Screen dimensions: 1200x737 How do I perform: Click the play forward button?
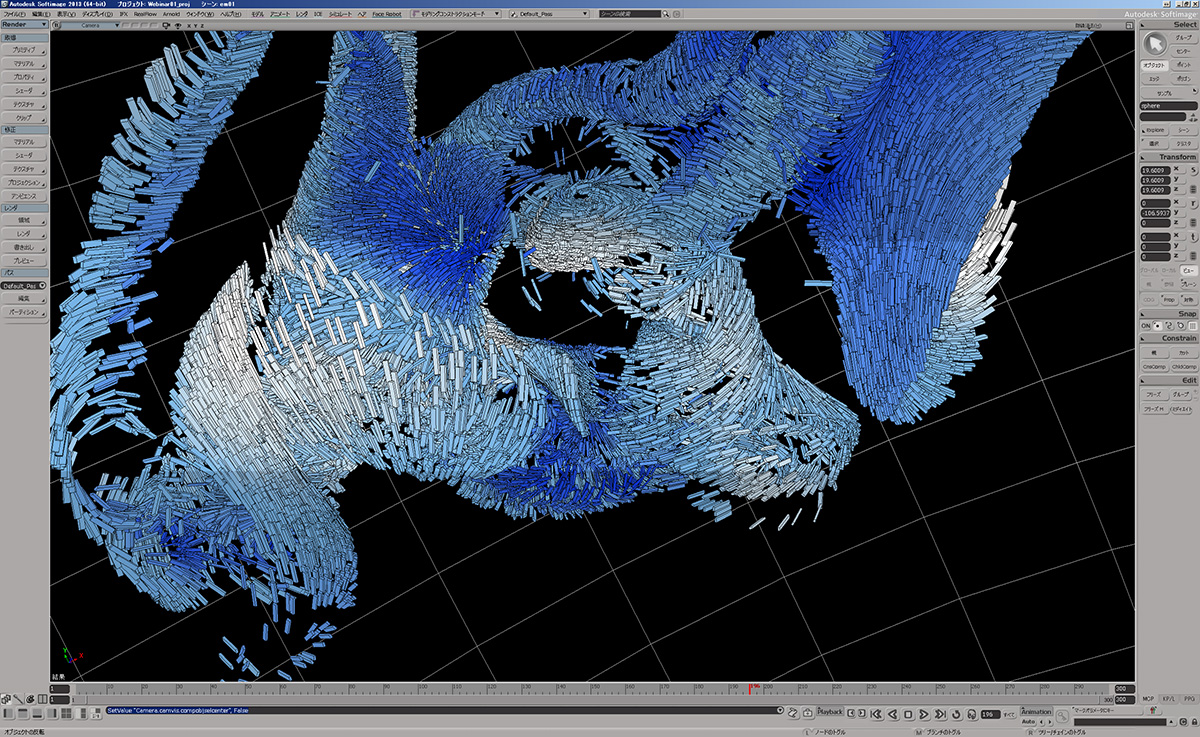tap(923, 714)
